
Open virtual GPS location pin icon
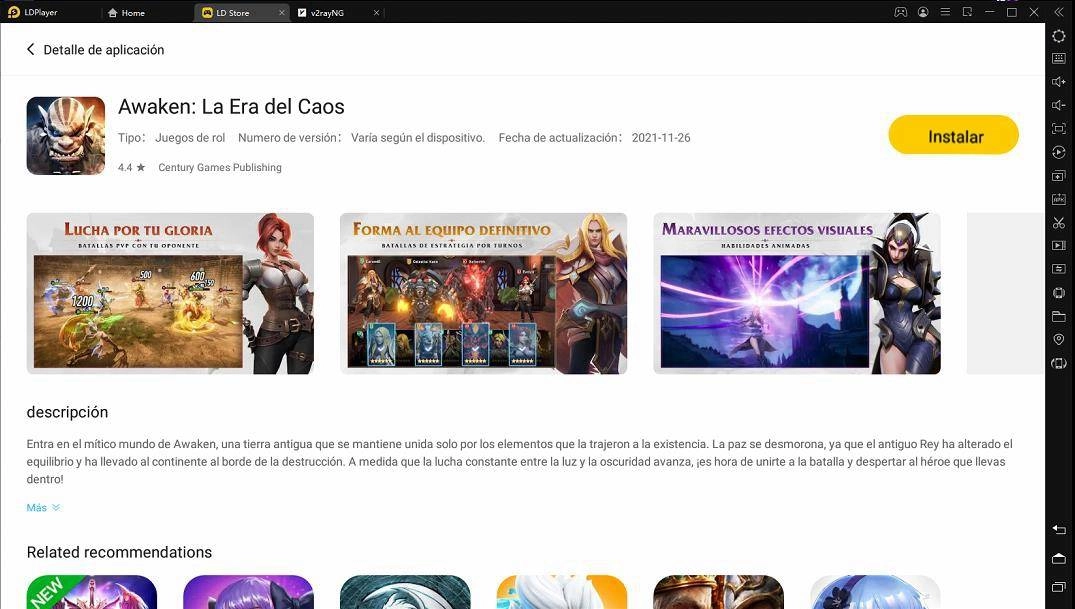(1059, 339)
